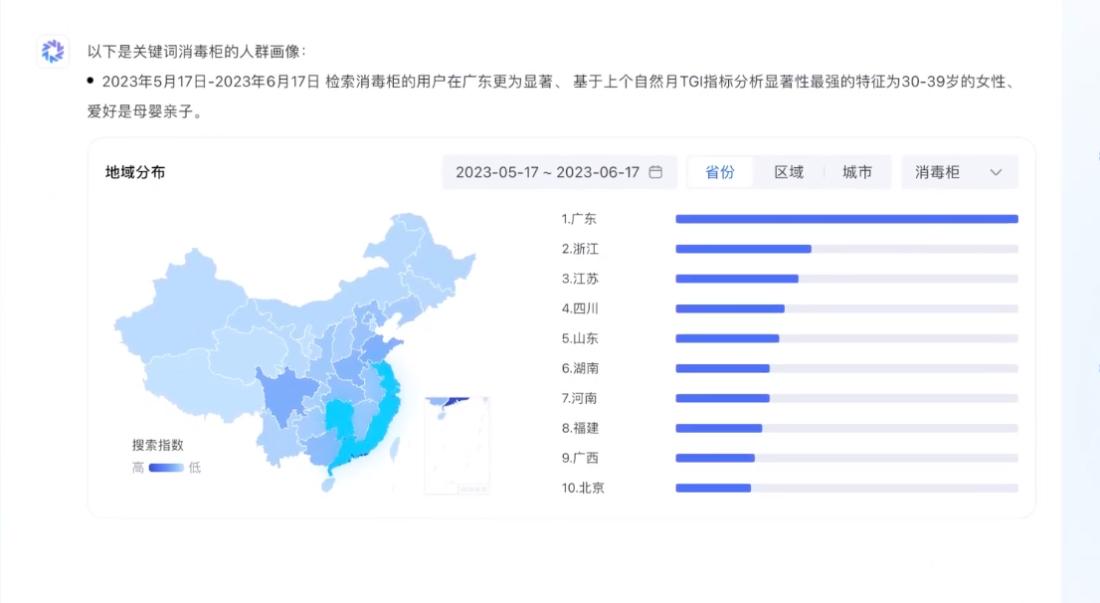The width and height of the screenshot is (1100, 603).
Task: Click the South China Sea inset map
Action: (457, 445)
